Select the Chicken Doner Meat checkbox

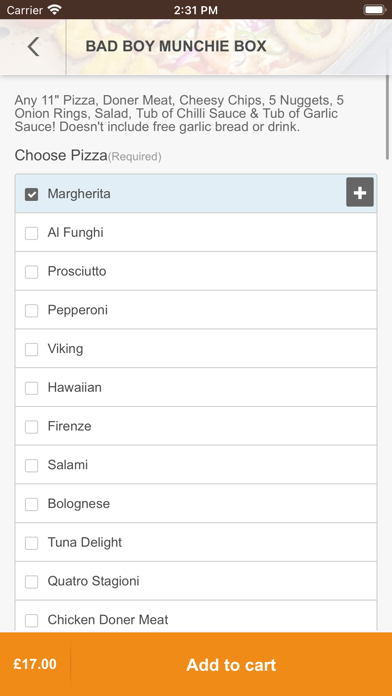pyautogui.click(x=32, y=620)
